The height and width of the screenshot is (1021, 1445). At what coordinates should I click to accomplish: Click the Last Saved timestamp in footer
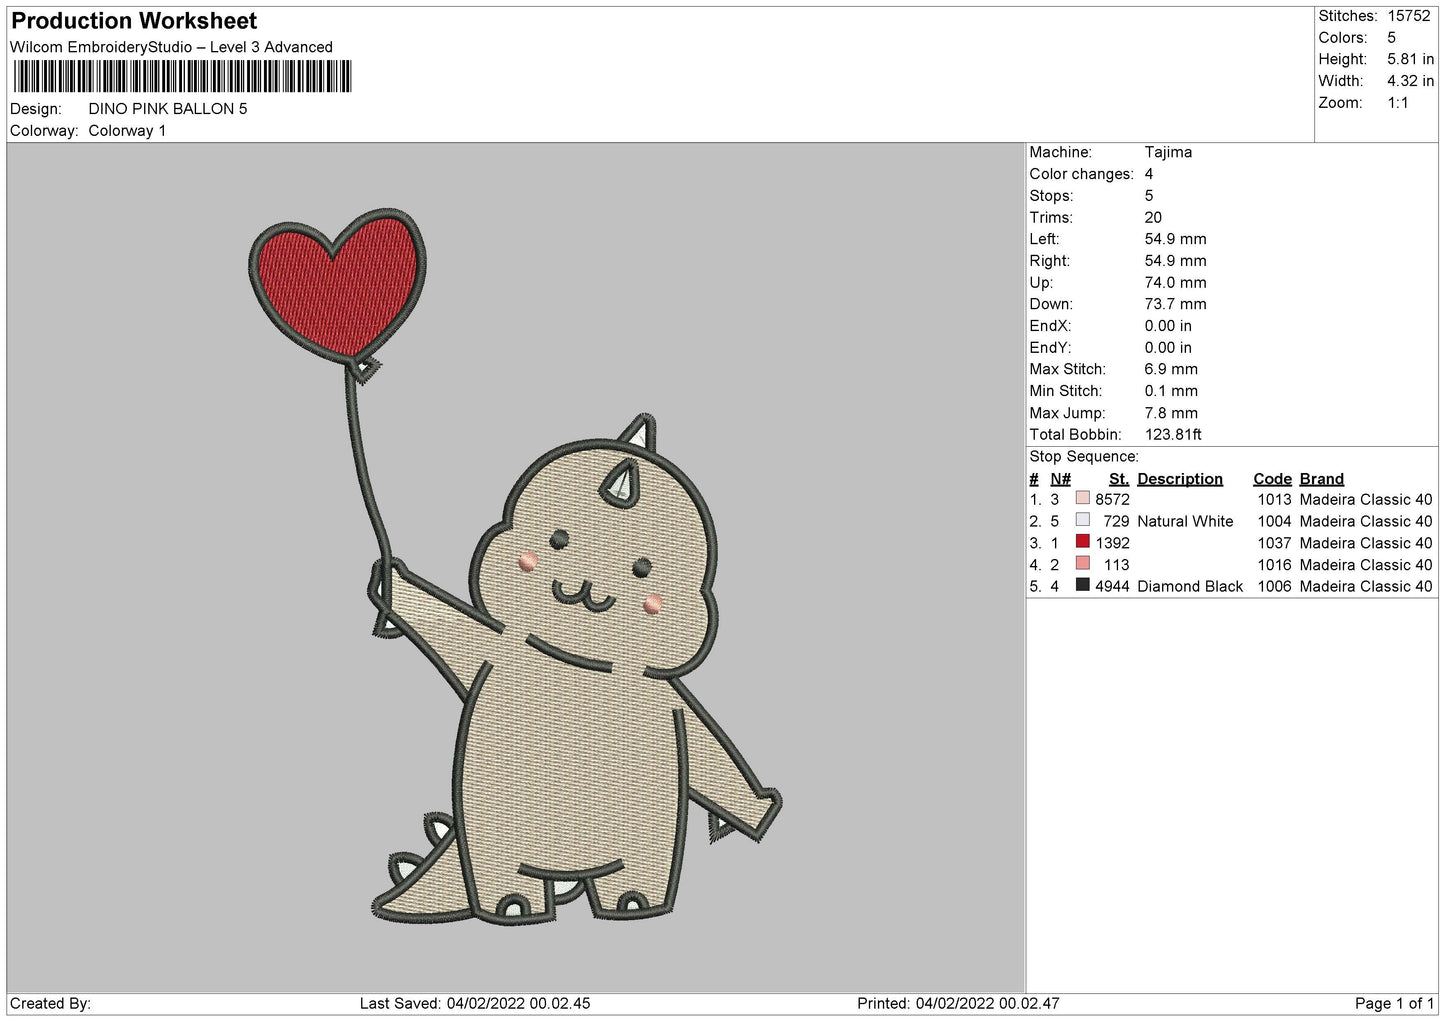point(475,1003)
